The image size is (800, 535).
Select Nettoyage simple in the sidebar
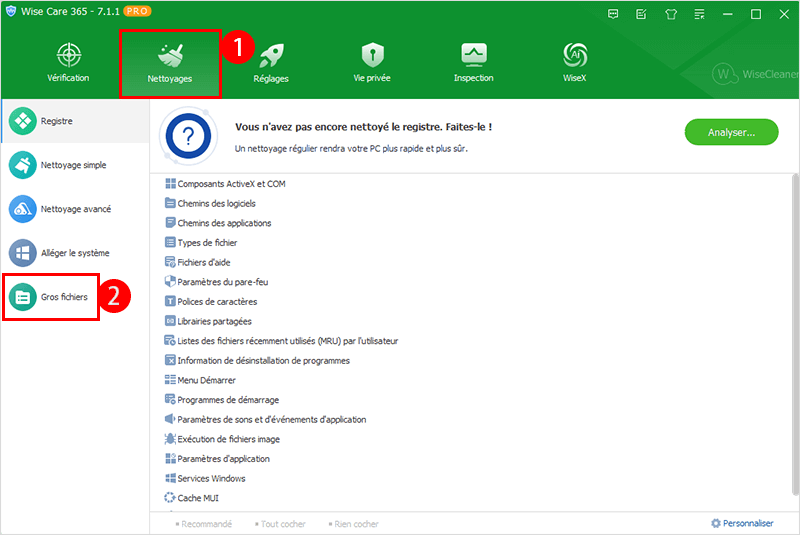click(x=75, y=165)
